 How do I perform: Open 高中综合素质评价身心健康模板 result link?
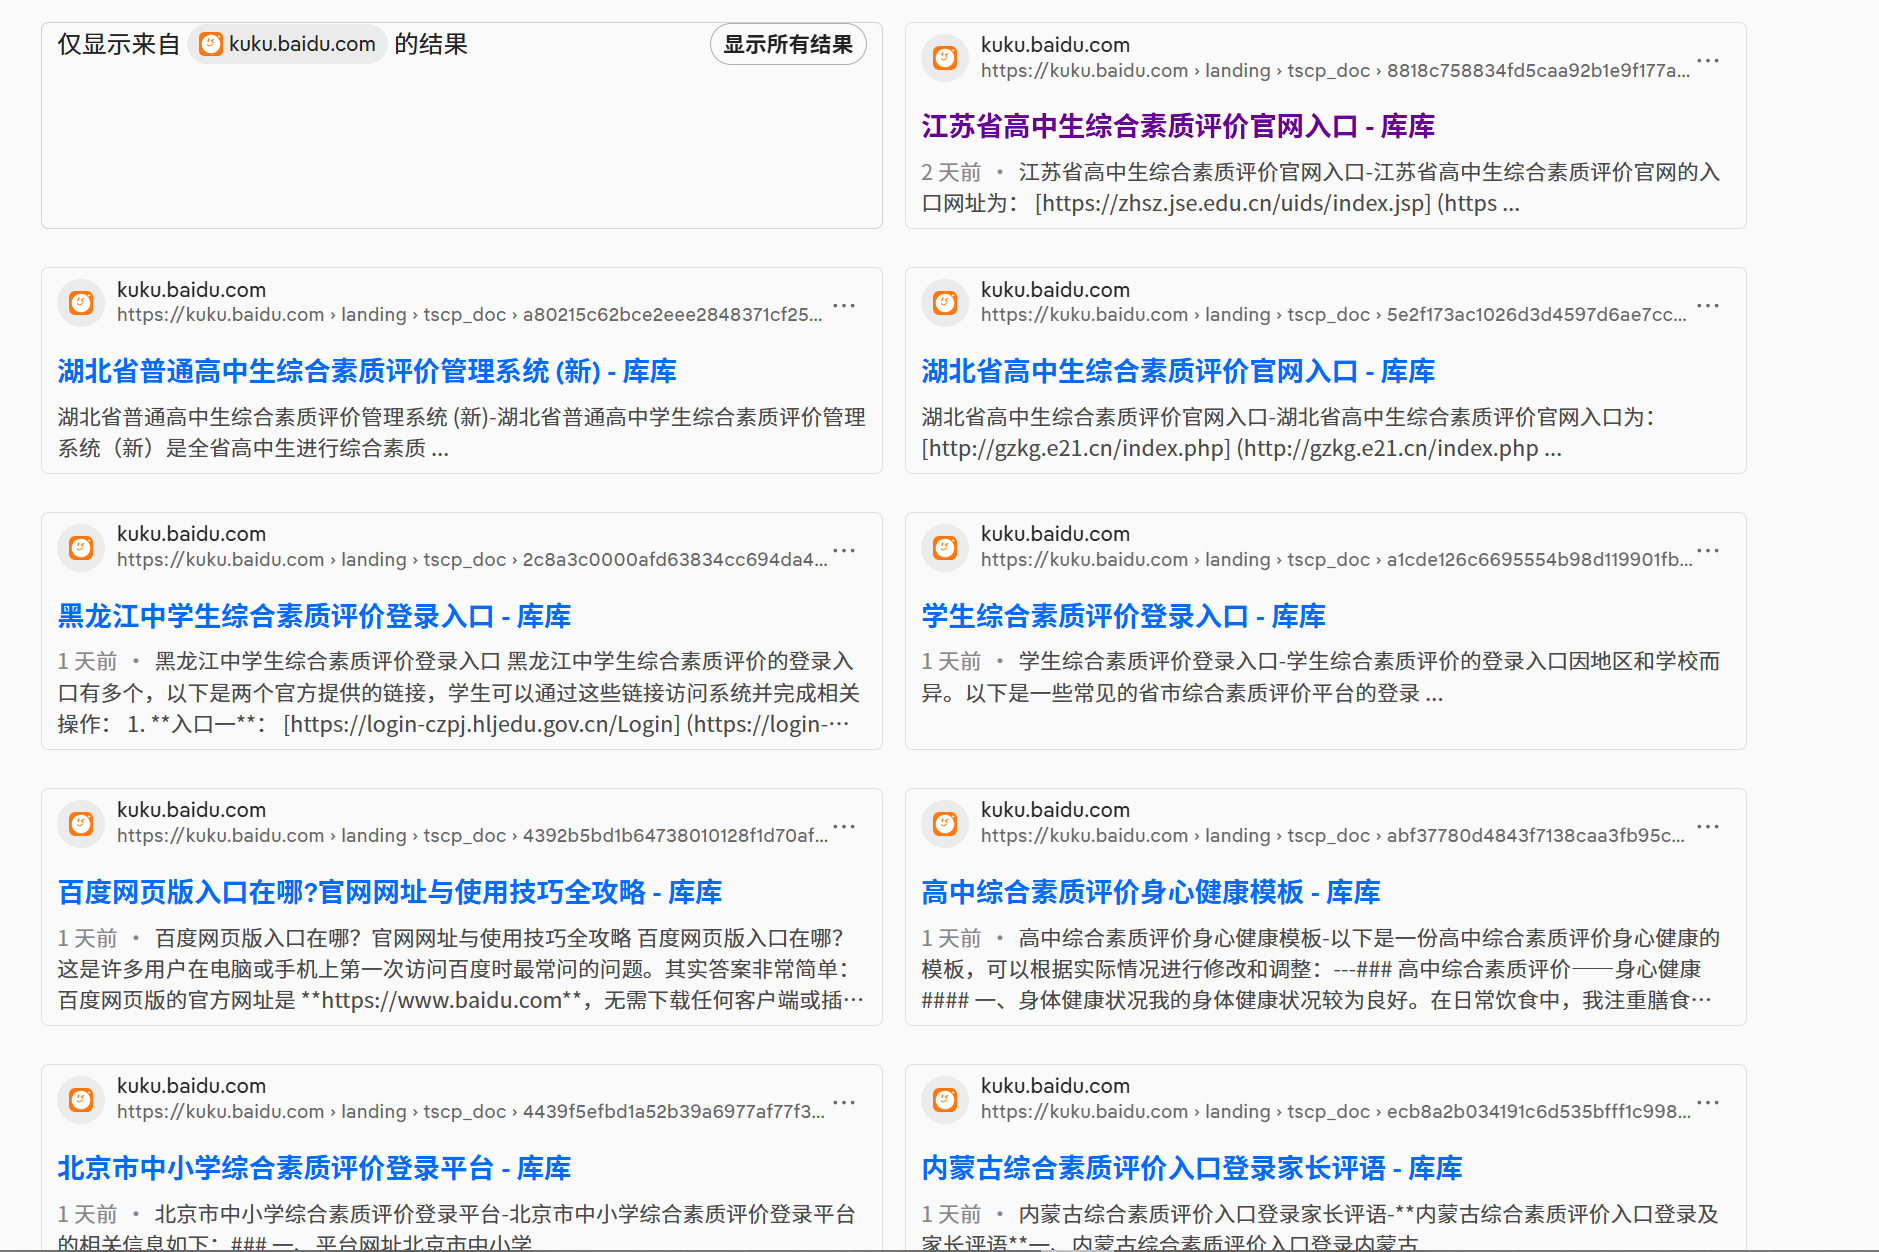[1151, 892]
